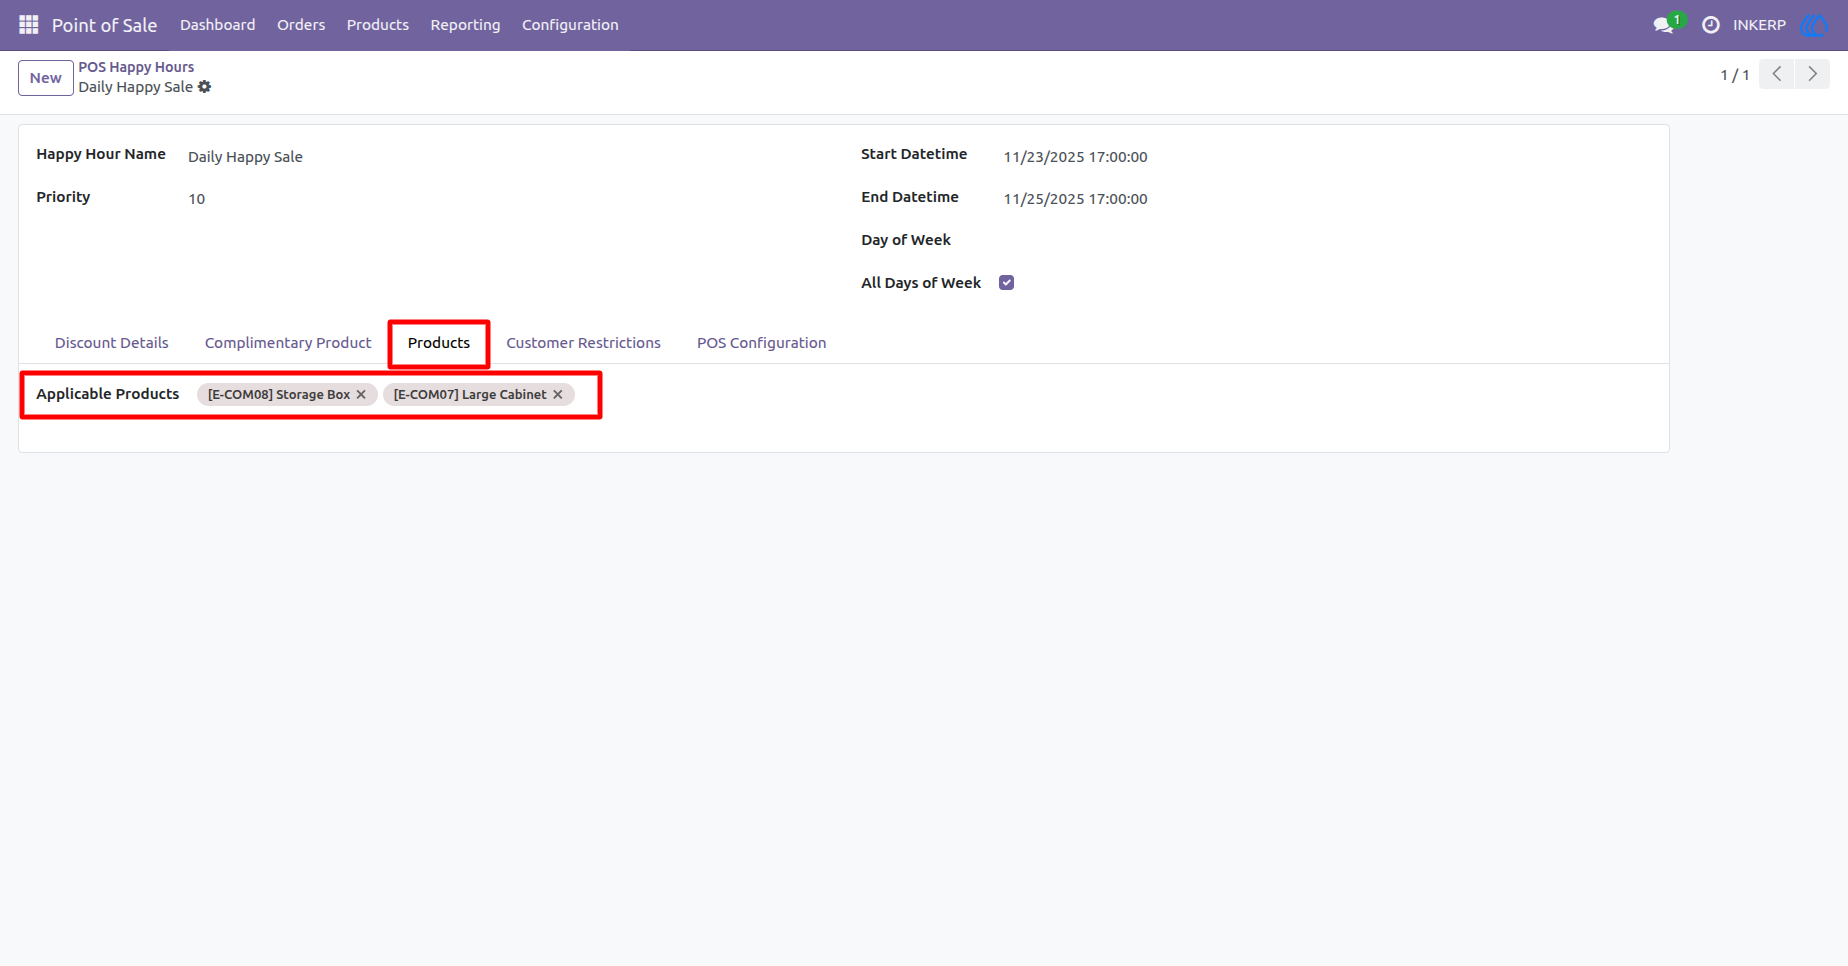Create a New happy hour record
1848x966 pixels.
(x=46, y=78)
